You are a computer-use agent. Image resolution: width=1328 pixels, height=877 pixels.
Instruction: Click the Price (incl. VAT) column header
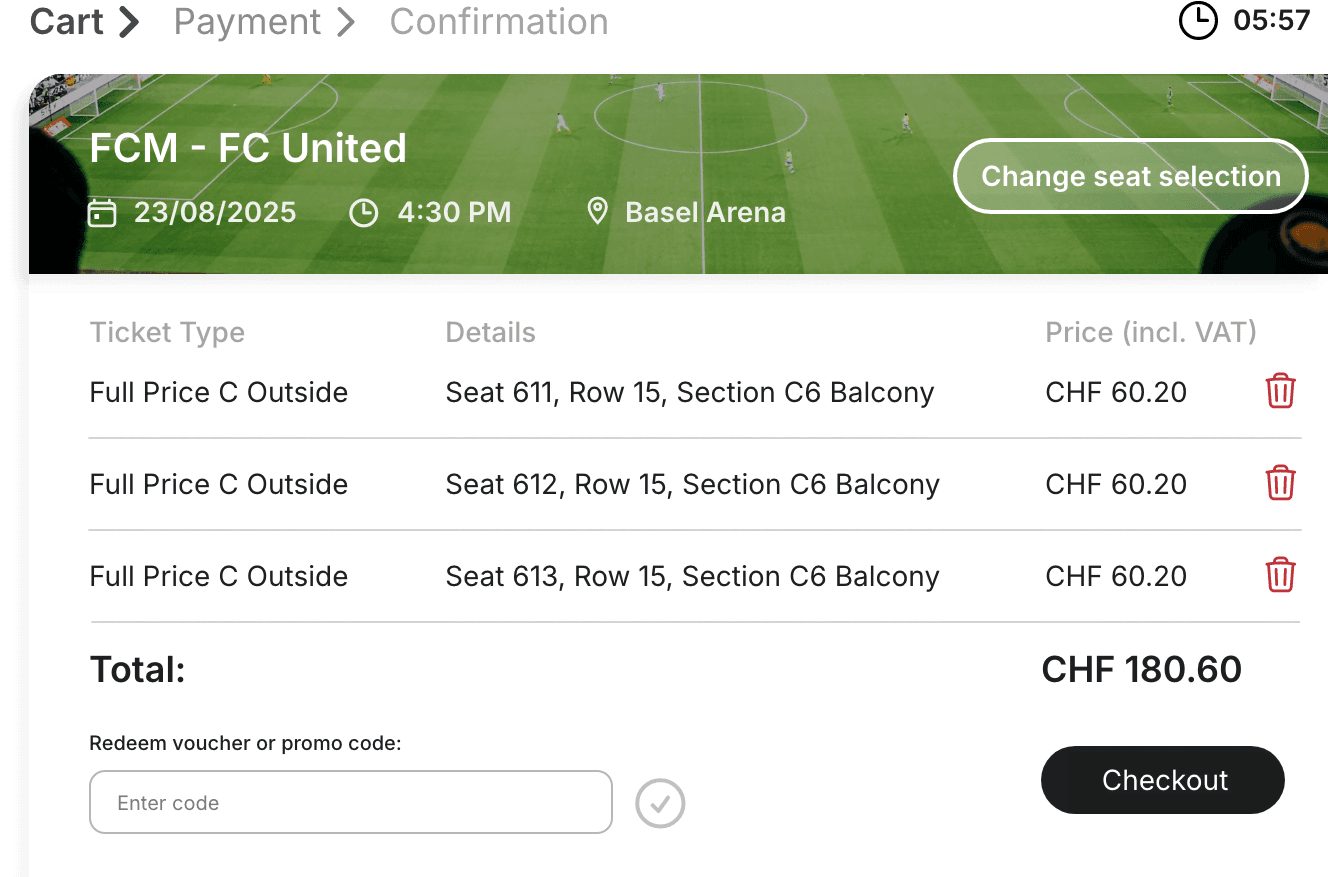[1150, 332]
